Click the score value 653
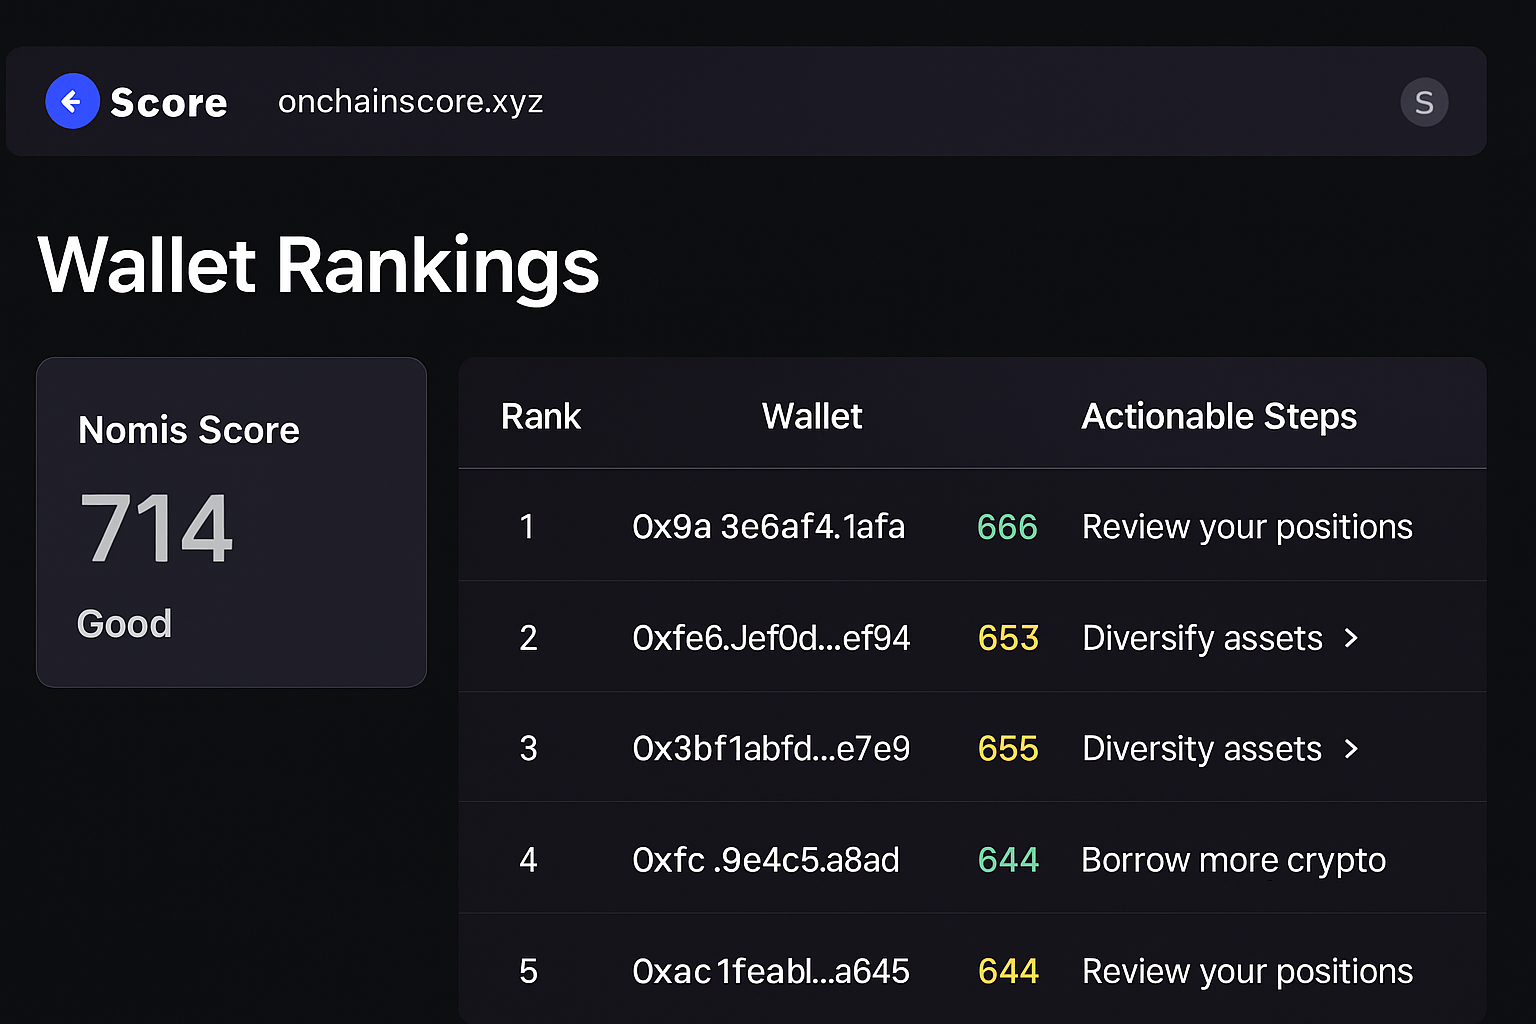 [1008, 638]
